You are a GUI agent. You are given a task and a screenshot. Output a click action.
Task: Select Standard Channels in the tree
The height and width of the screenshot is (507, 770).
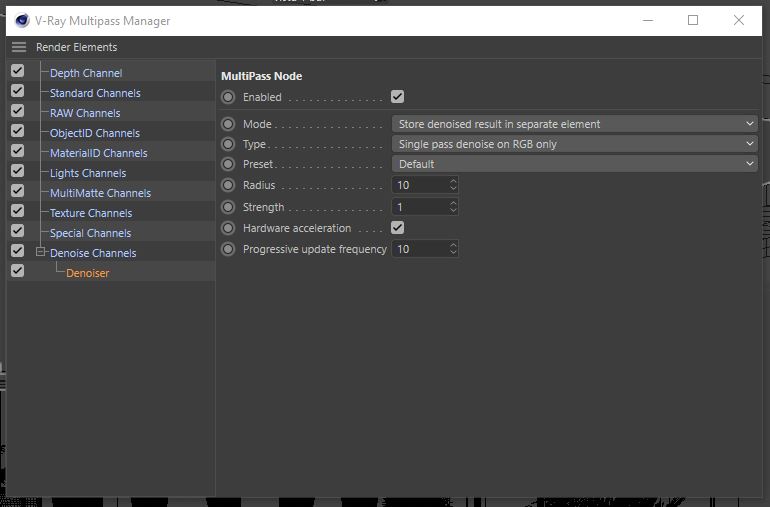click(x=95, y=93)
